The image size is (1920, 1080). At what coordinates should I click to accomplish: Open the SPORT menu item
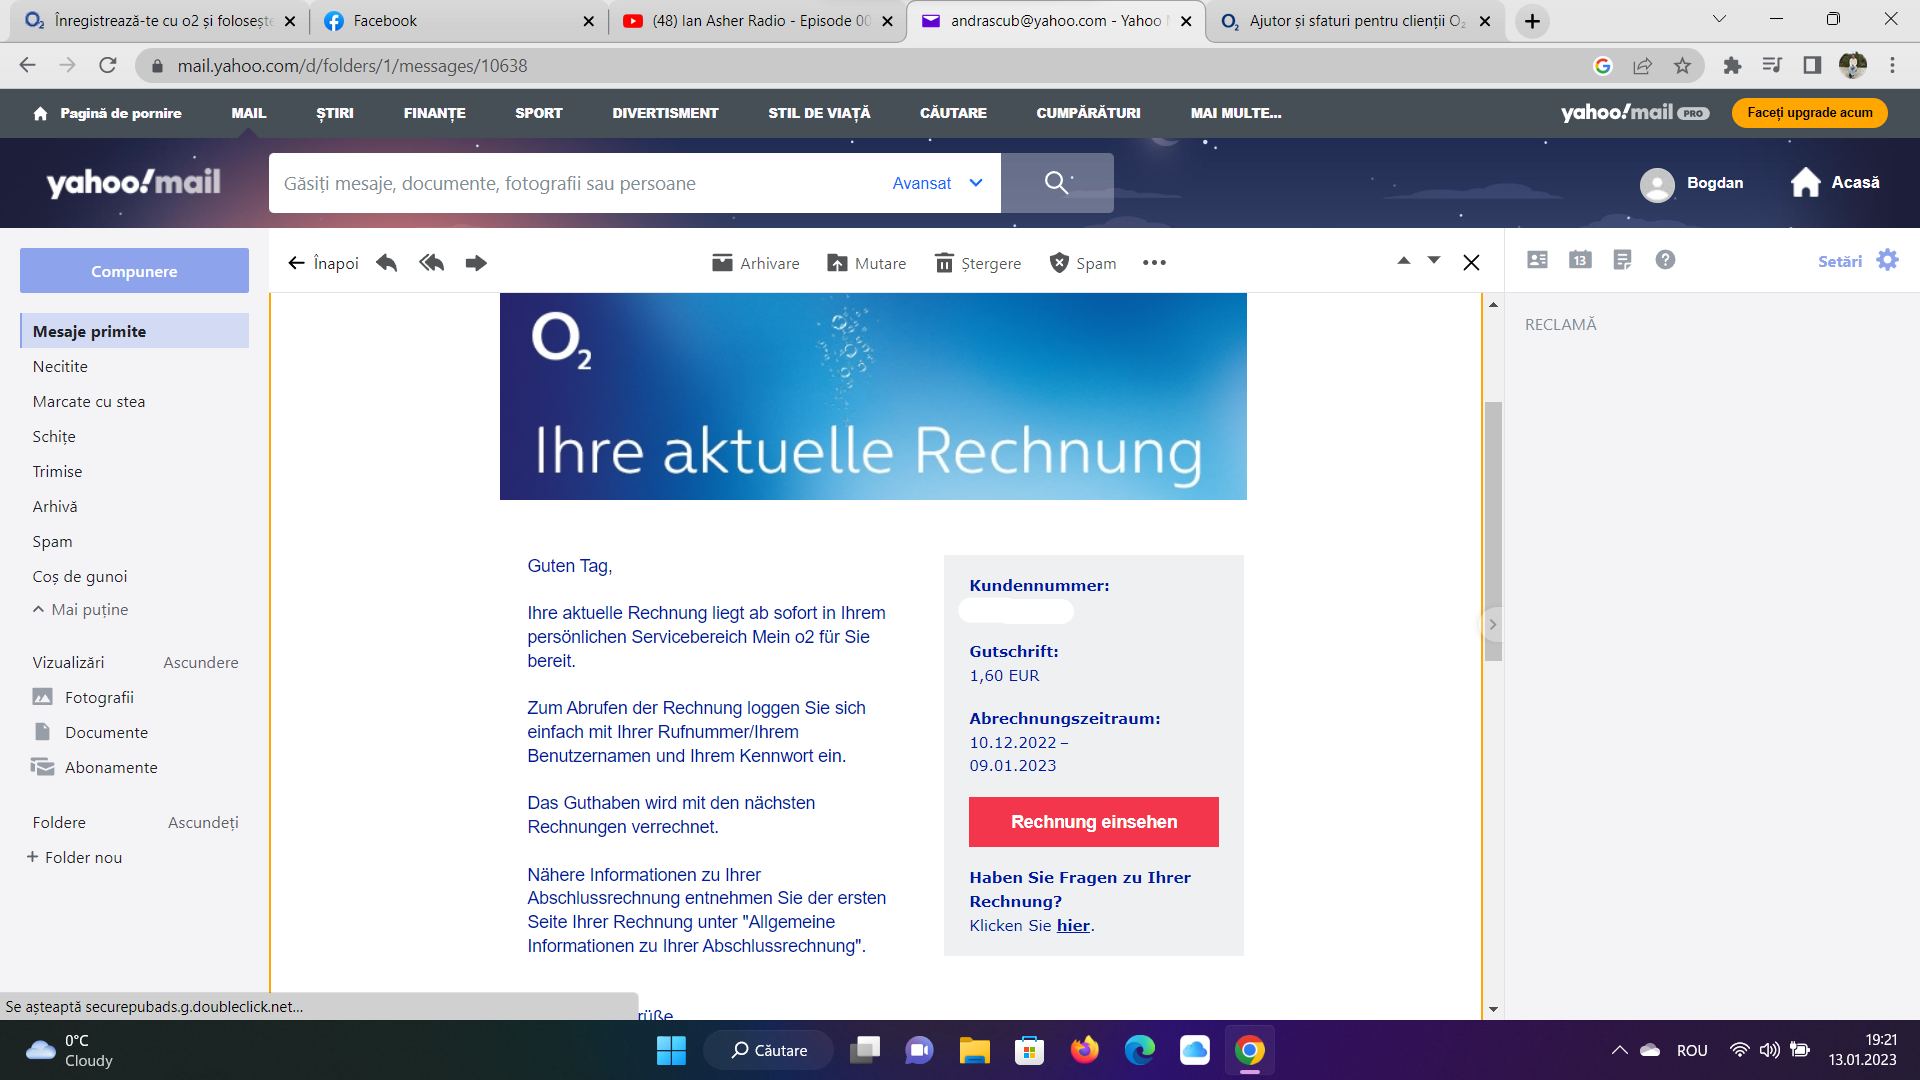point(539,113)
